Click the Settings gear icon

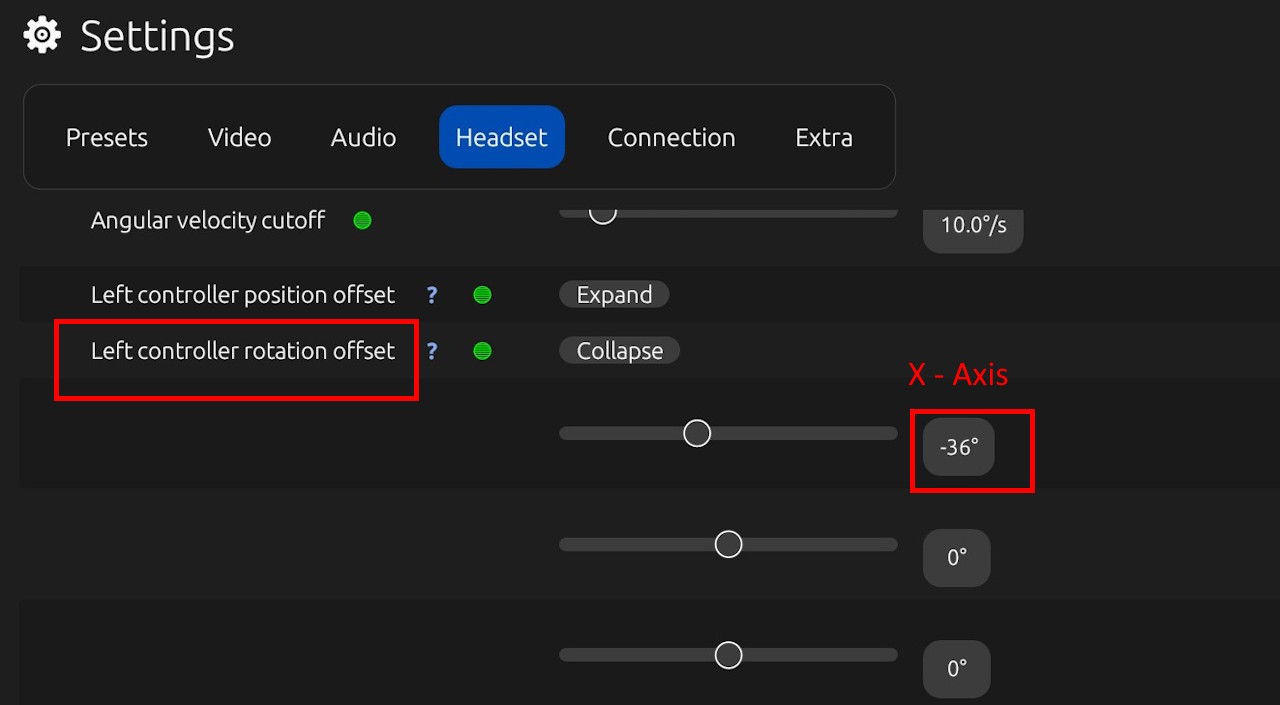point(42,35)
